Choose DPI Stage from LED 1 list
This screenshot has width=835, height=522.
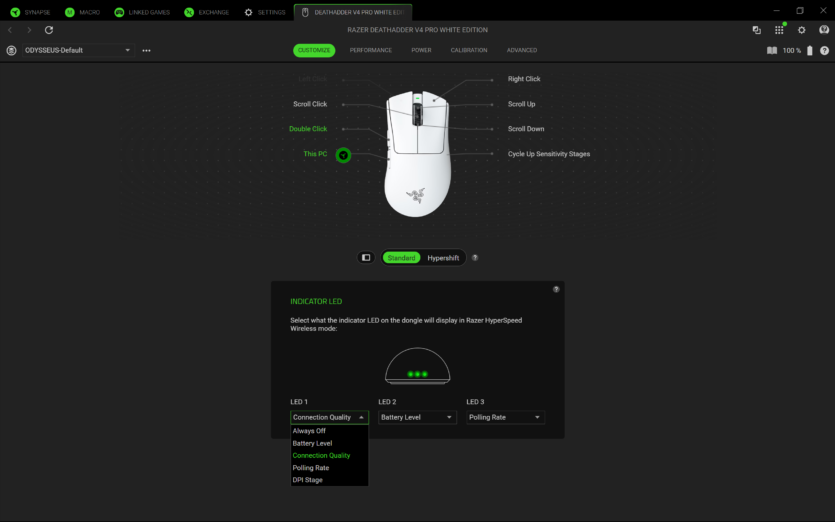coord(308,480)
